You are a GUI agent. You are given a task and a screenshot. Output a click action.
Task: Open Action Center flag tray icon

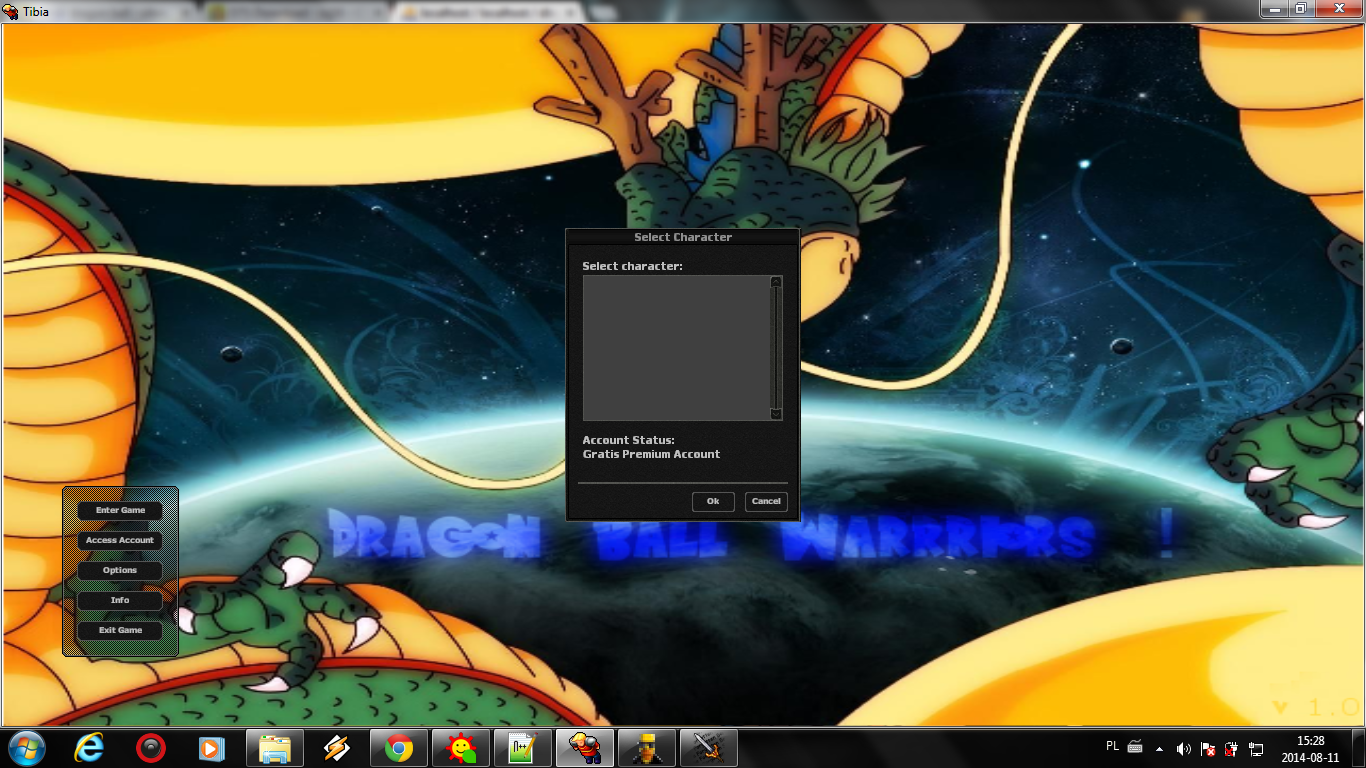(x=1208, y=748)
